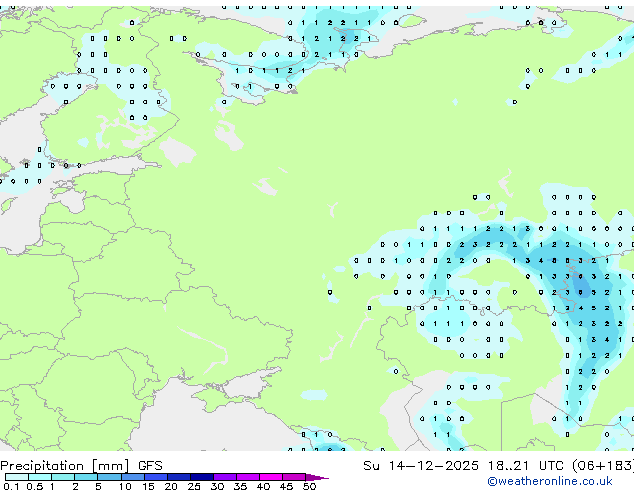The image size is (634, 490).
Task: Click the legend label '10'
Action: (125, 486)
